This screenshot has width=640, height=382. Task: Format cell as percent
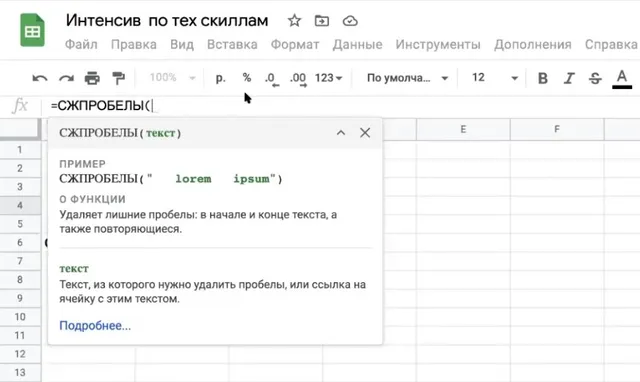(x=247, y=78)
